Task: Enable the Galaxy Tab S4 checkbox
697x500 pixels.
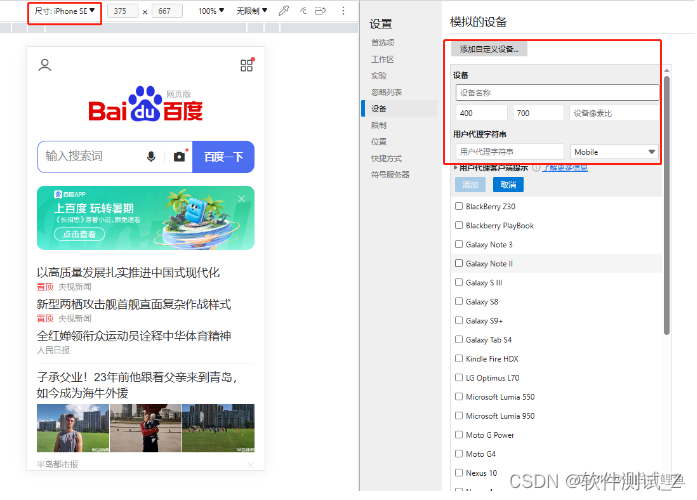Action: [x=459, y=340]
